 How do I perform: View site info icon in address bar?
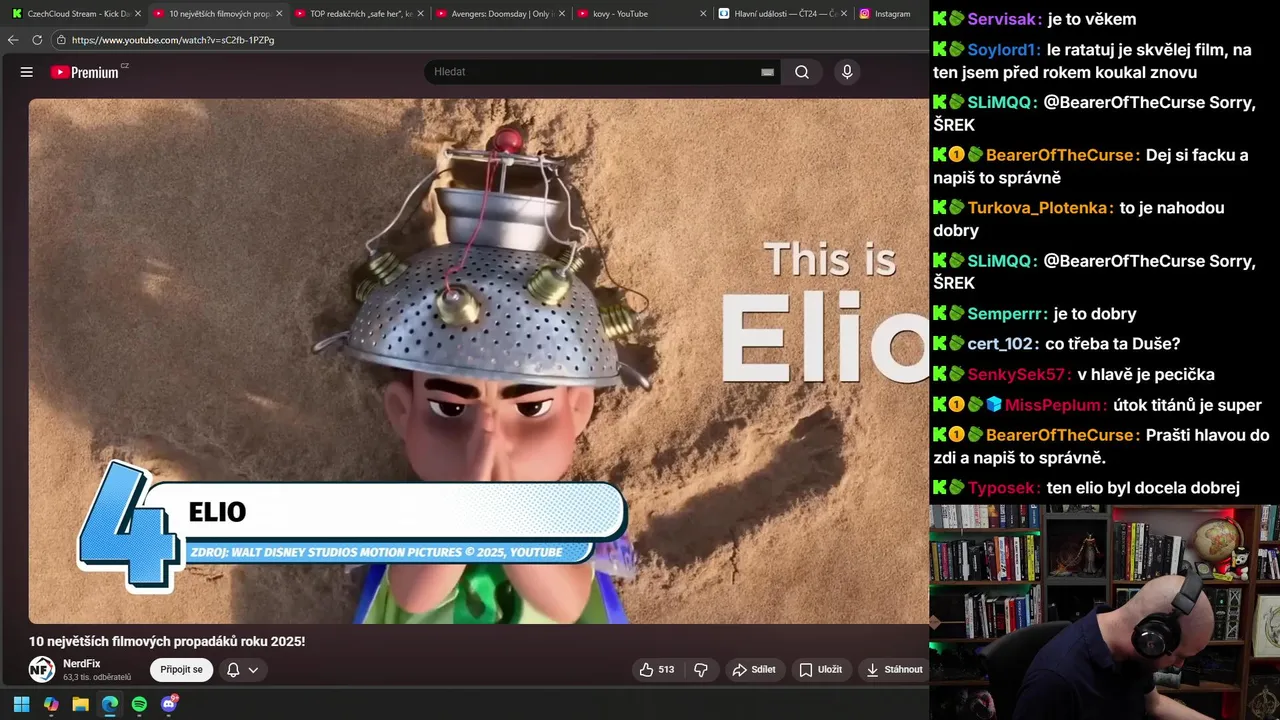click(x=61, y=40)
